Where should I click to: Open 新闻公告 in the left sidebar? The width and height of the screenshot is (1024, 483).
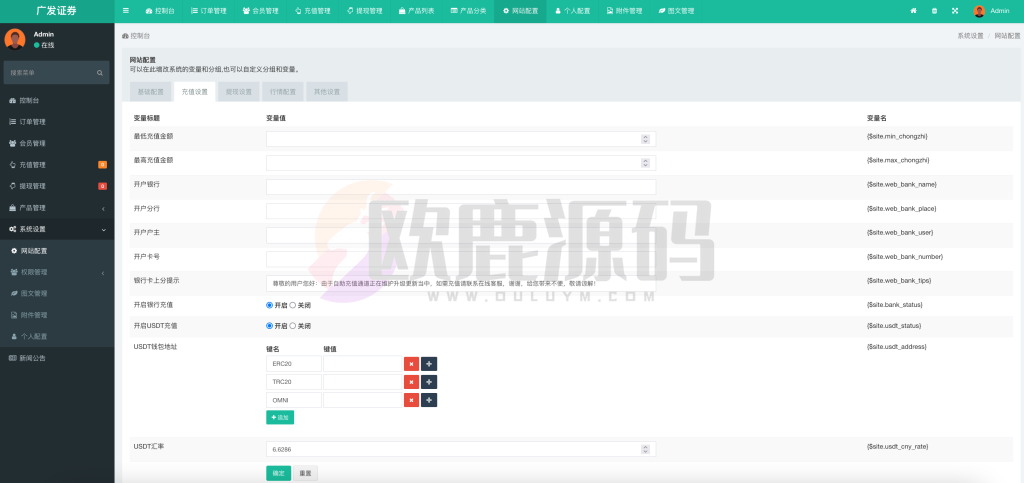pyautogui.click(x=57, y=358)
